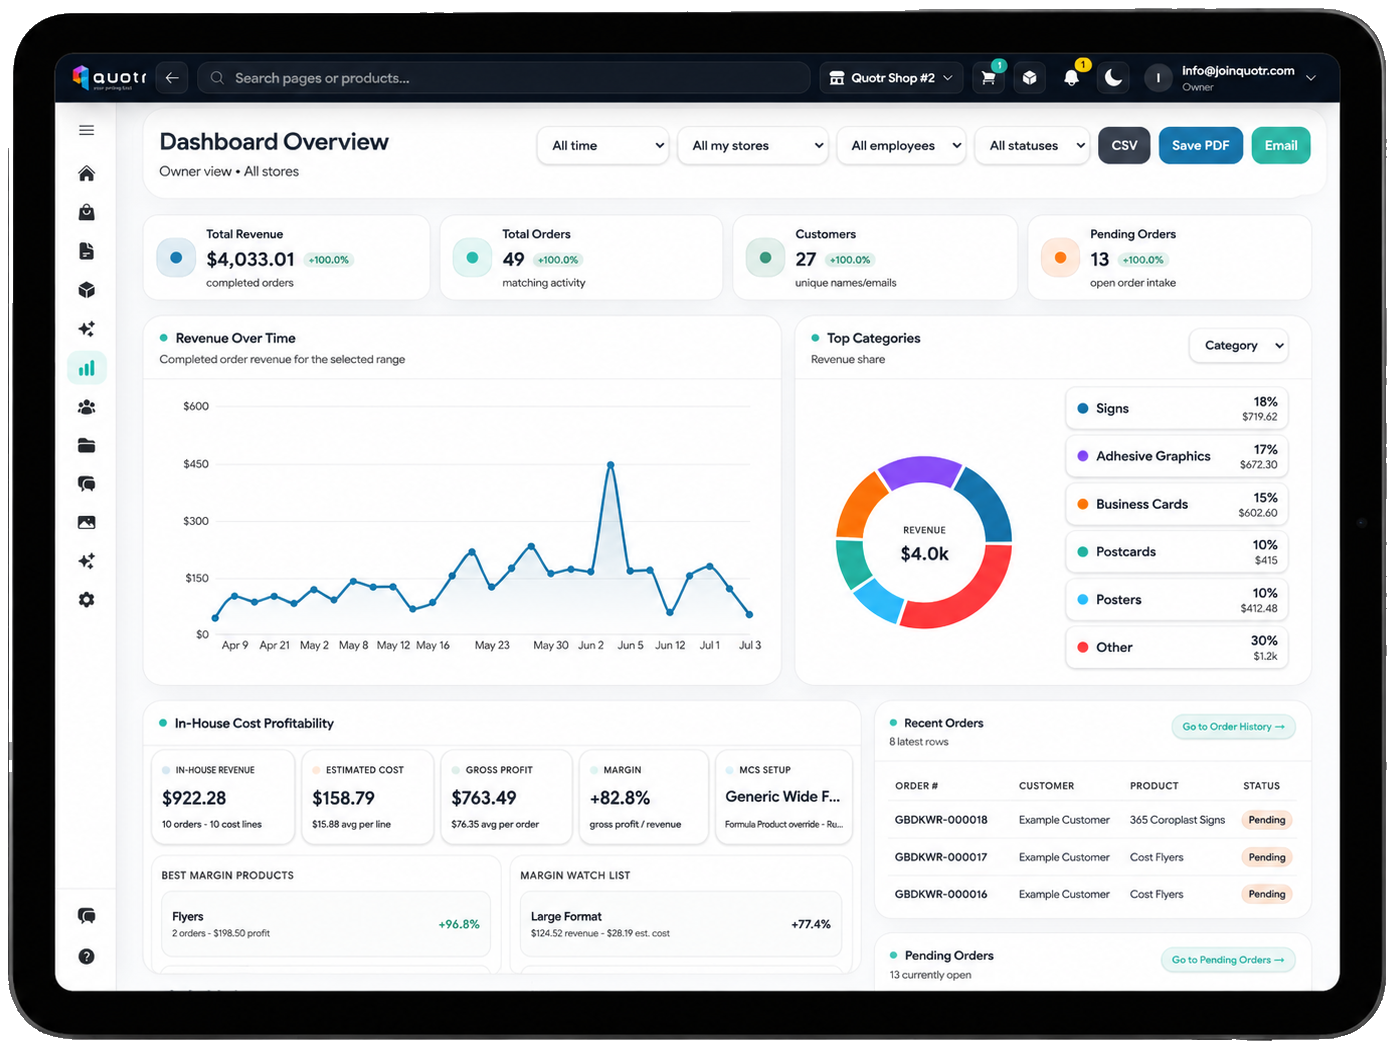Click the Email button
The height and width of the screenshot is (1049, 1395).
(x=1280, y=146)
